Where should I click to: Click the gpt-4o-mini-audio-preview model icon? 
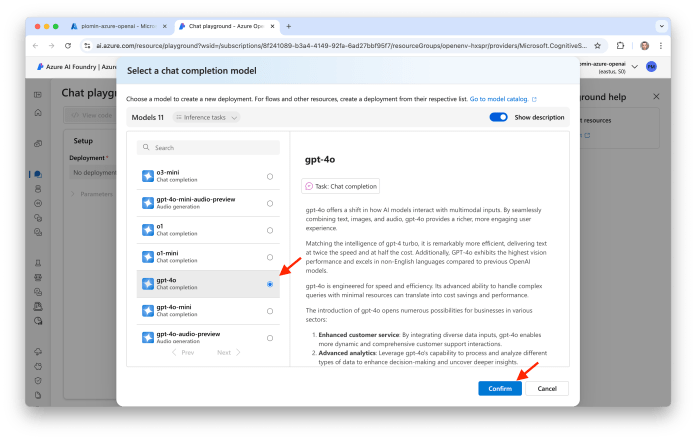tap(148, 203)
